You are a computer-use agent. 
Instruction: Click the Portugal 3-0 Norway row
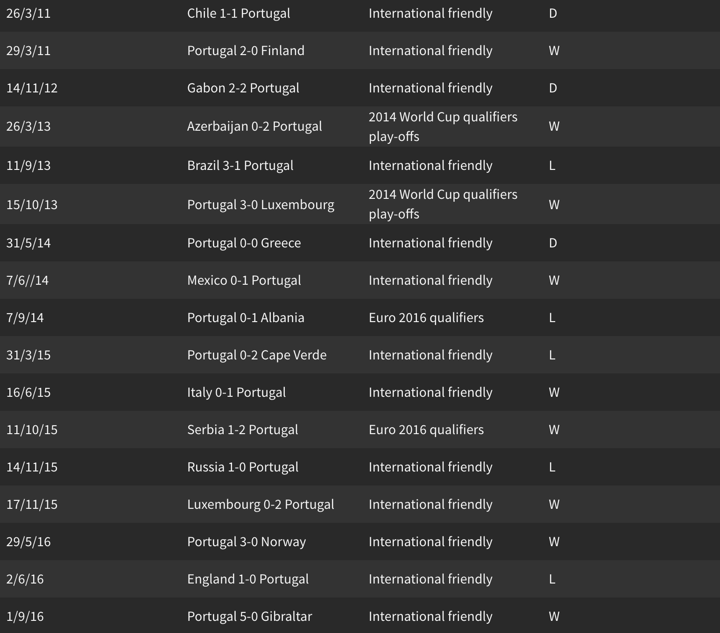click(246, 542)
